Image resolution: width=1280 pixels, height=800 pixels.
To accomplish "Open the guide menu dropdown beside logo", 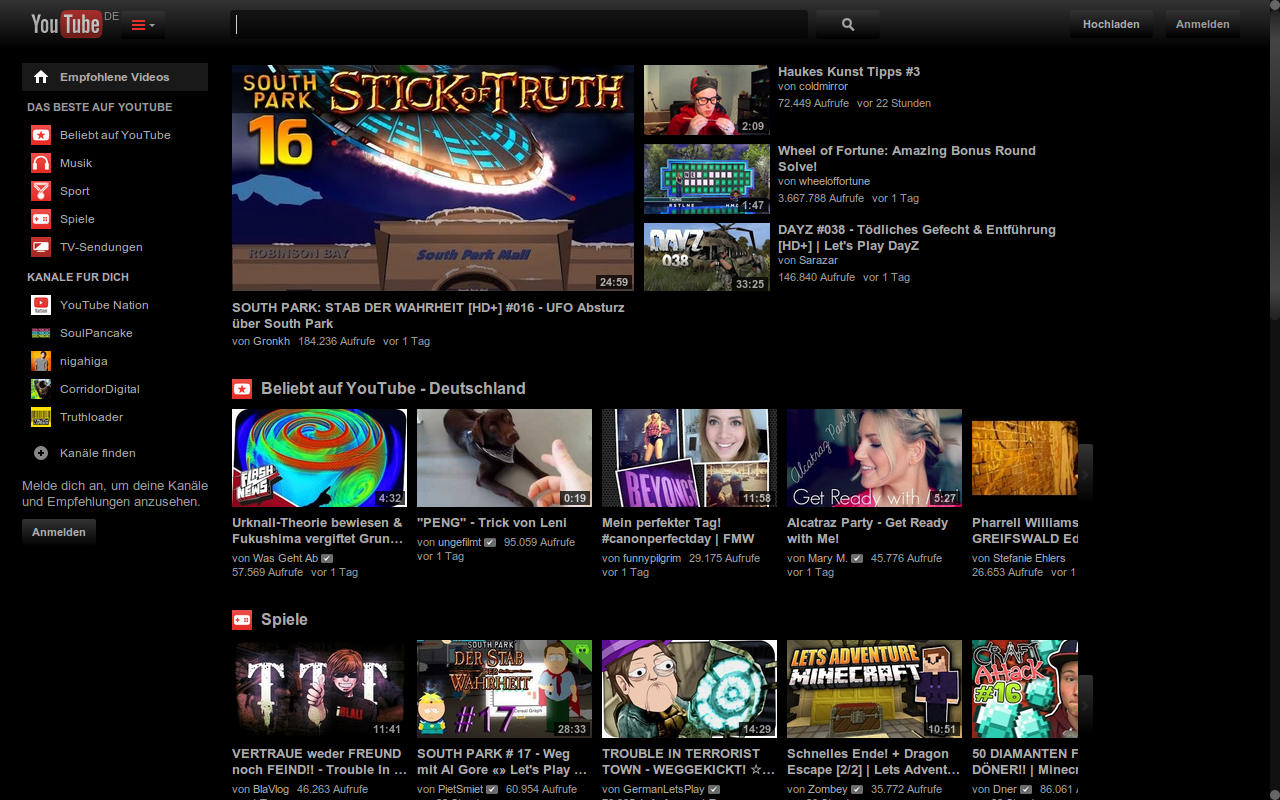I will point(143,25).
